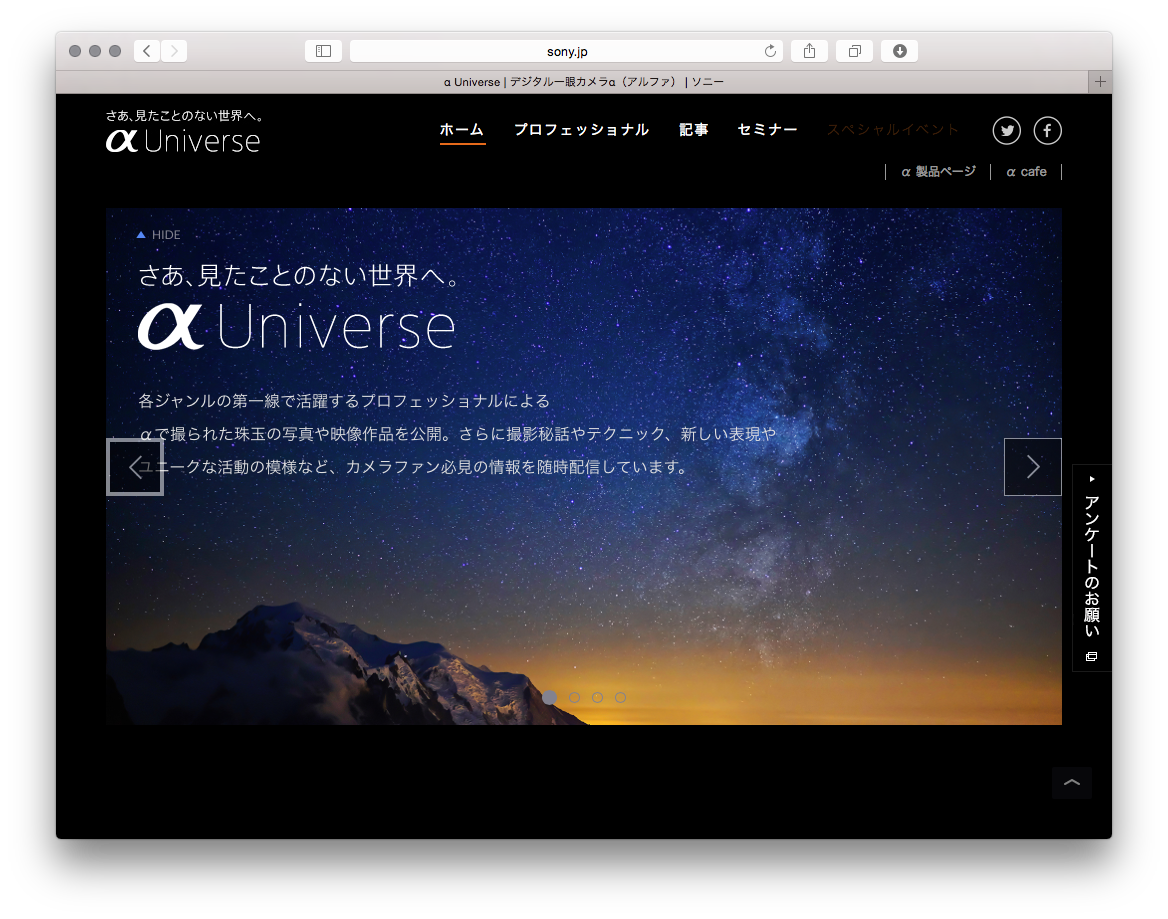Select the third carousel dot
The width and height of the screenshot is (1168, 919).
point(597,698)
